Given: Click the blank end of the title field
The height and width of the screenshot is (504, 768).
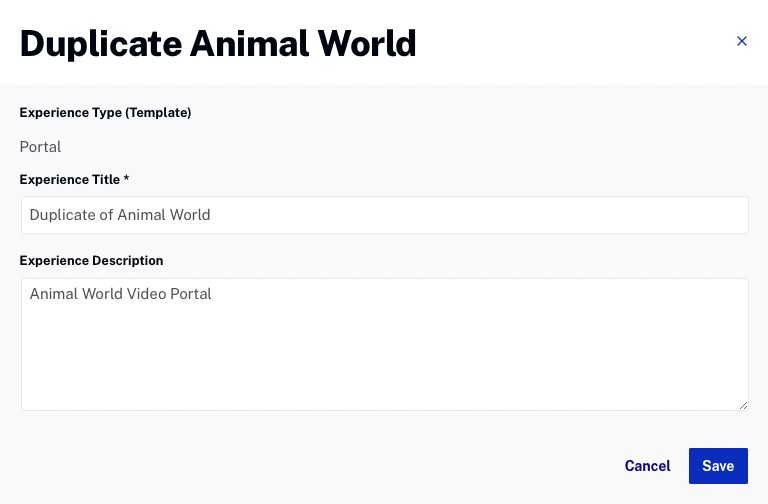Looking at the screenshot, I should pos(480,215).
